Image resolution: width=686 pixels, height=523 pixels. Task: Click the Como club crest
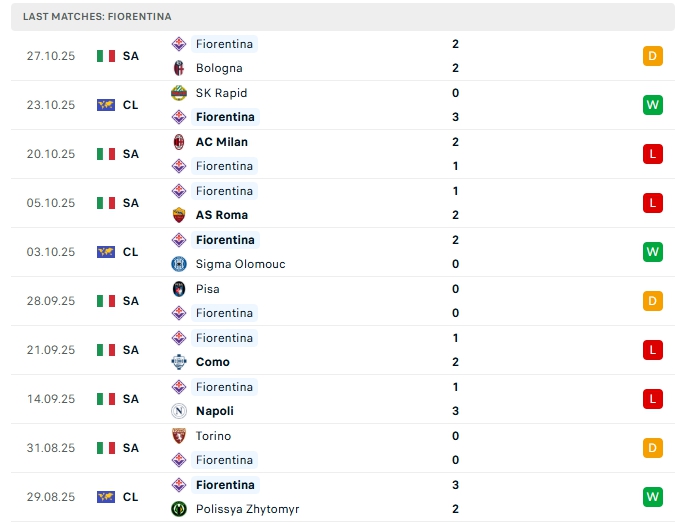coord(179,362)
